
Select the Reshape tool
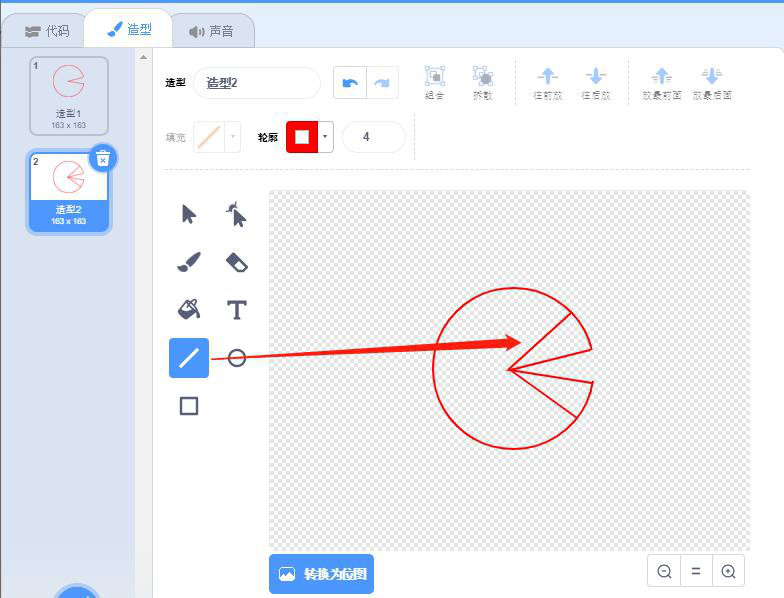(x=236, y=214)
